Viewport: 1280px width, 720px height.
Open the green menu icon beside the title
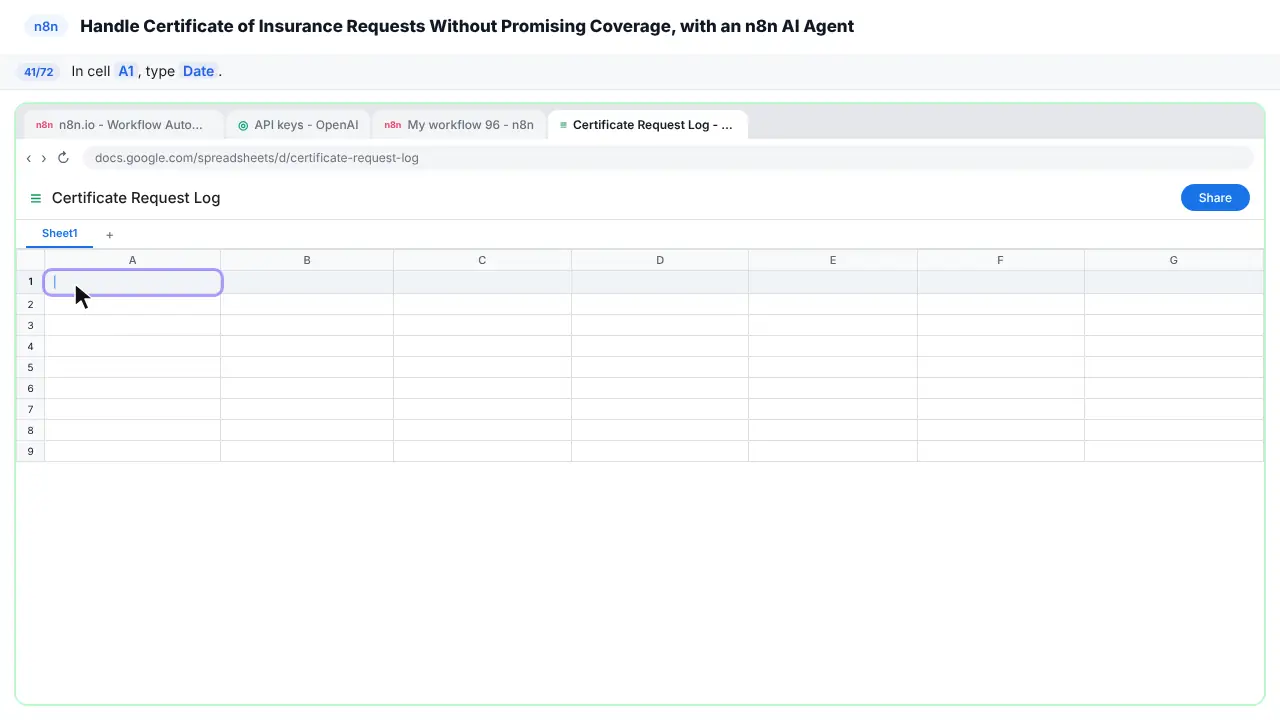(36, 198)
